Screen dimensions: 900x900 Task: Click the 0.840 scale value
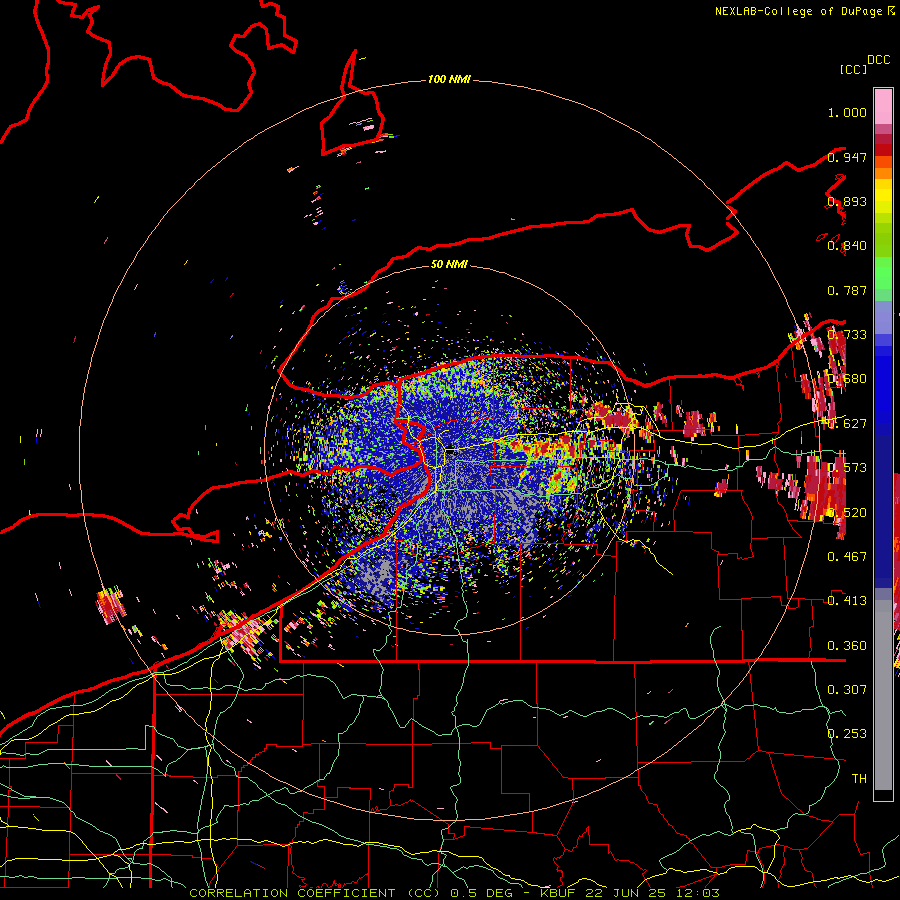coord(847,246)
